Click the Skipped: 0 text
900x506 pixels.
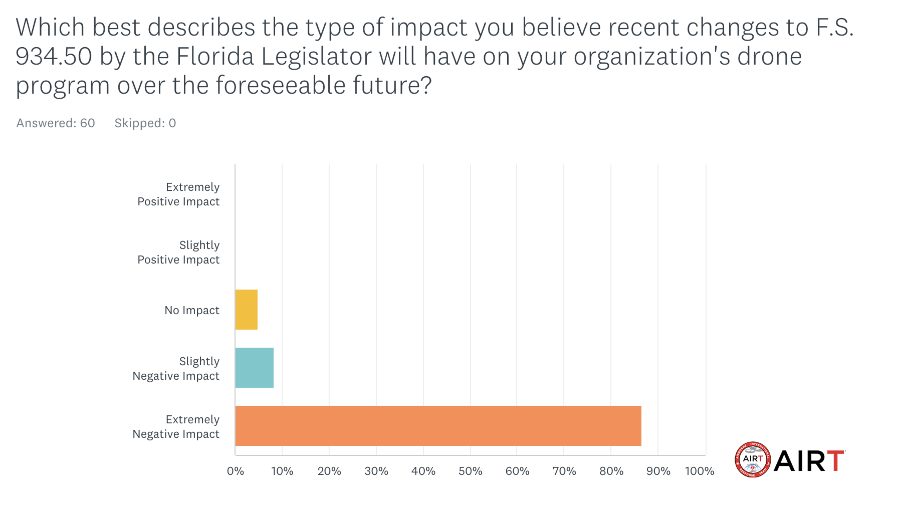pos(145,123)
